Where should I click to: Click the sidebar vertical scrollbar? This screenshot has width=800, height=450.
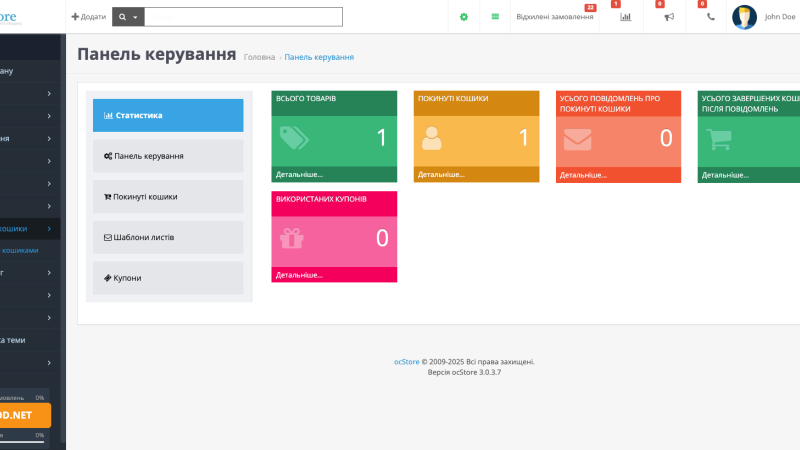click(63, 240)
